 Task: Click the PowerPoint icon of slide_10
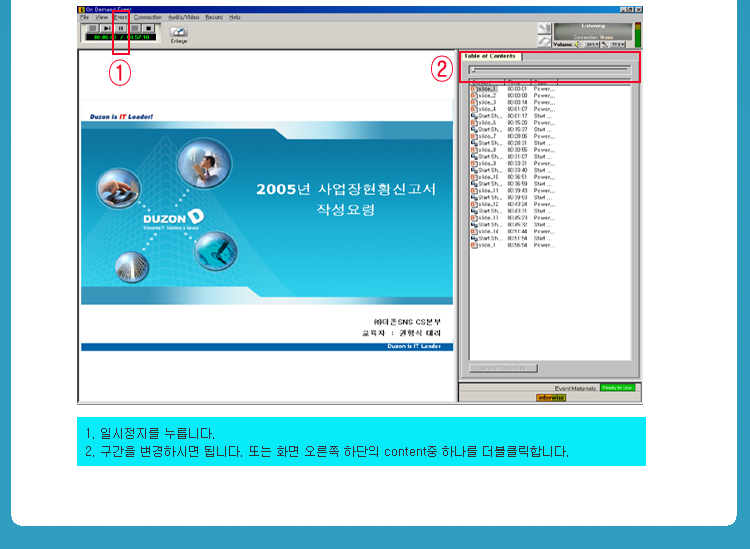tap(474, 177)
